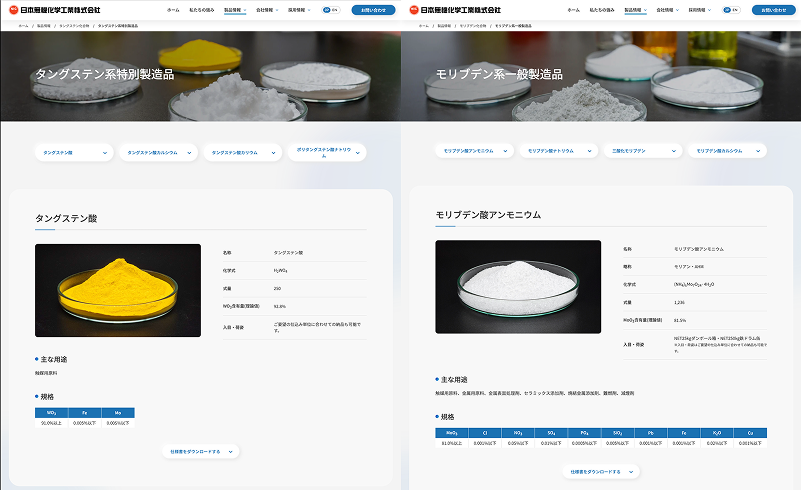Click タングステン化合物 breadcrumb link

[72, 25]
